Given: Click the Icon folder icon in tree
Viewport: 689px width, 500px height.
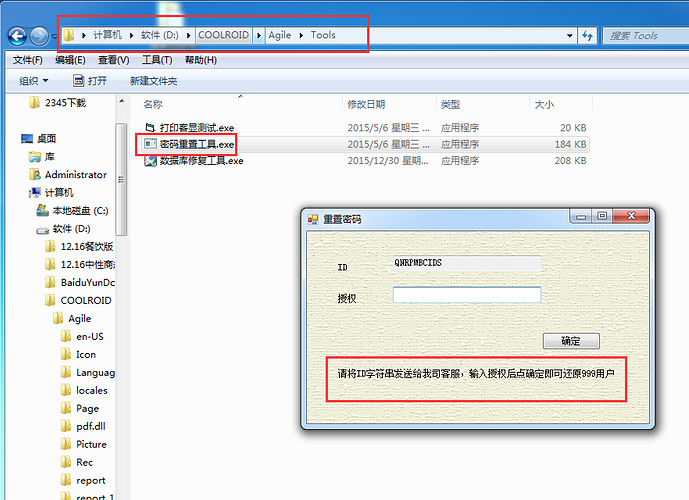Looking at the screenshot, I should pyautogui.click(x=66, y=355).
